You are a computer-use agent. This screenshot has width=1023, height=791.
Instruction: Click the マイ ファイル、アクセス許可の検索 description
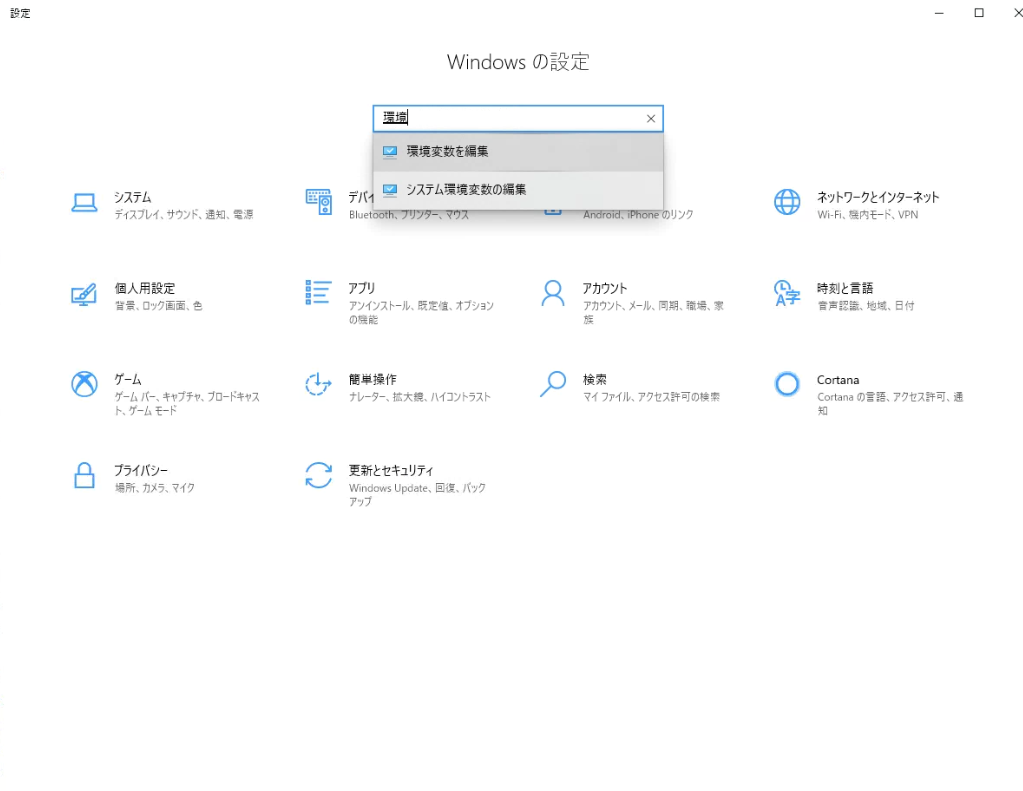(x=651, y=397)
